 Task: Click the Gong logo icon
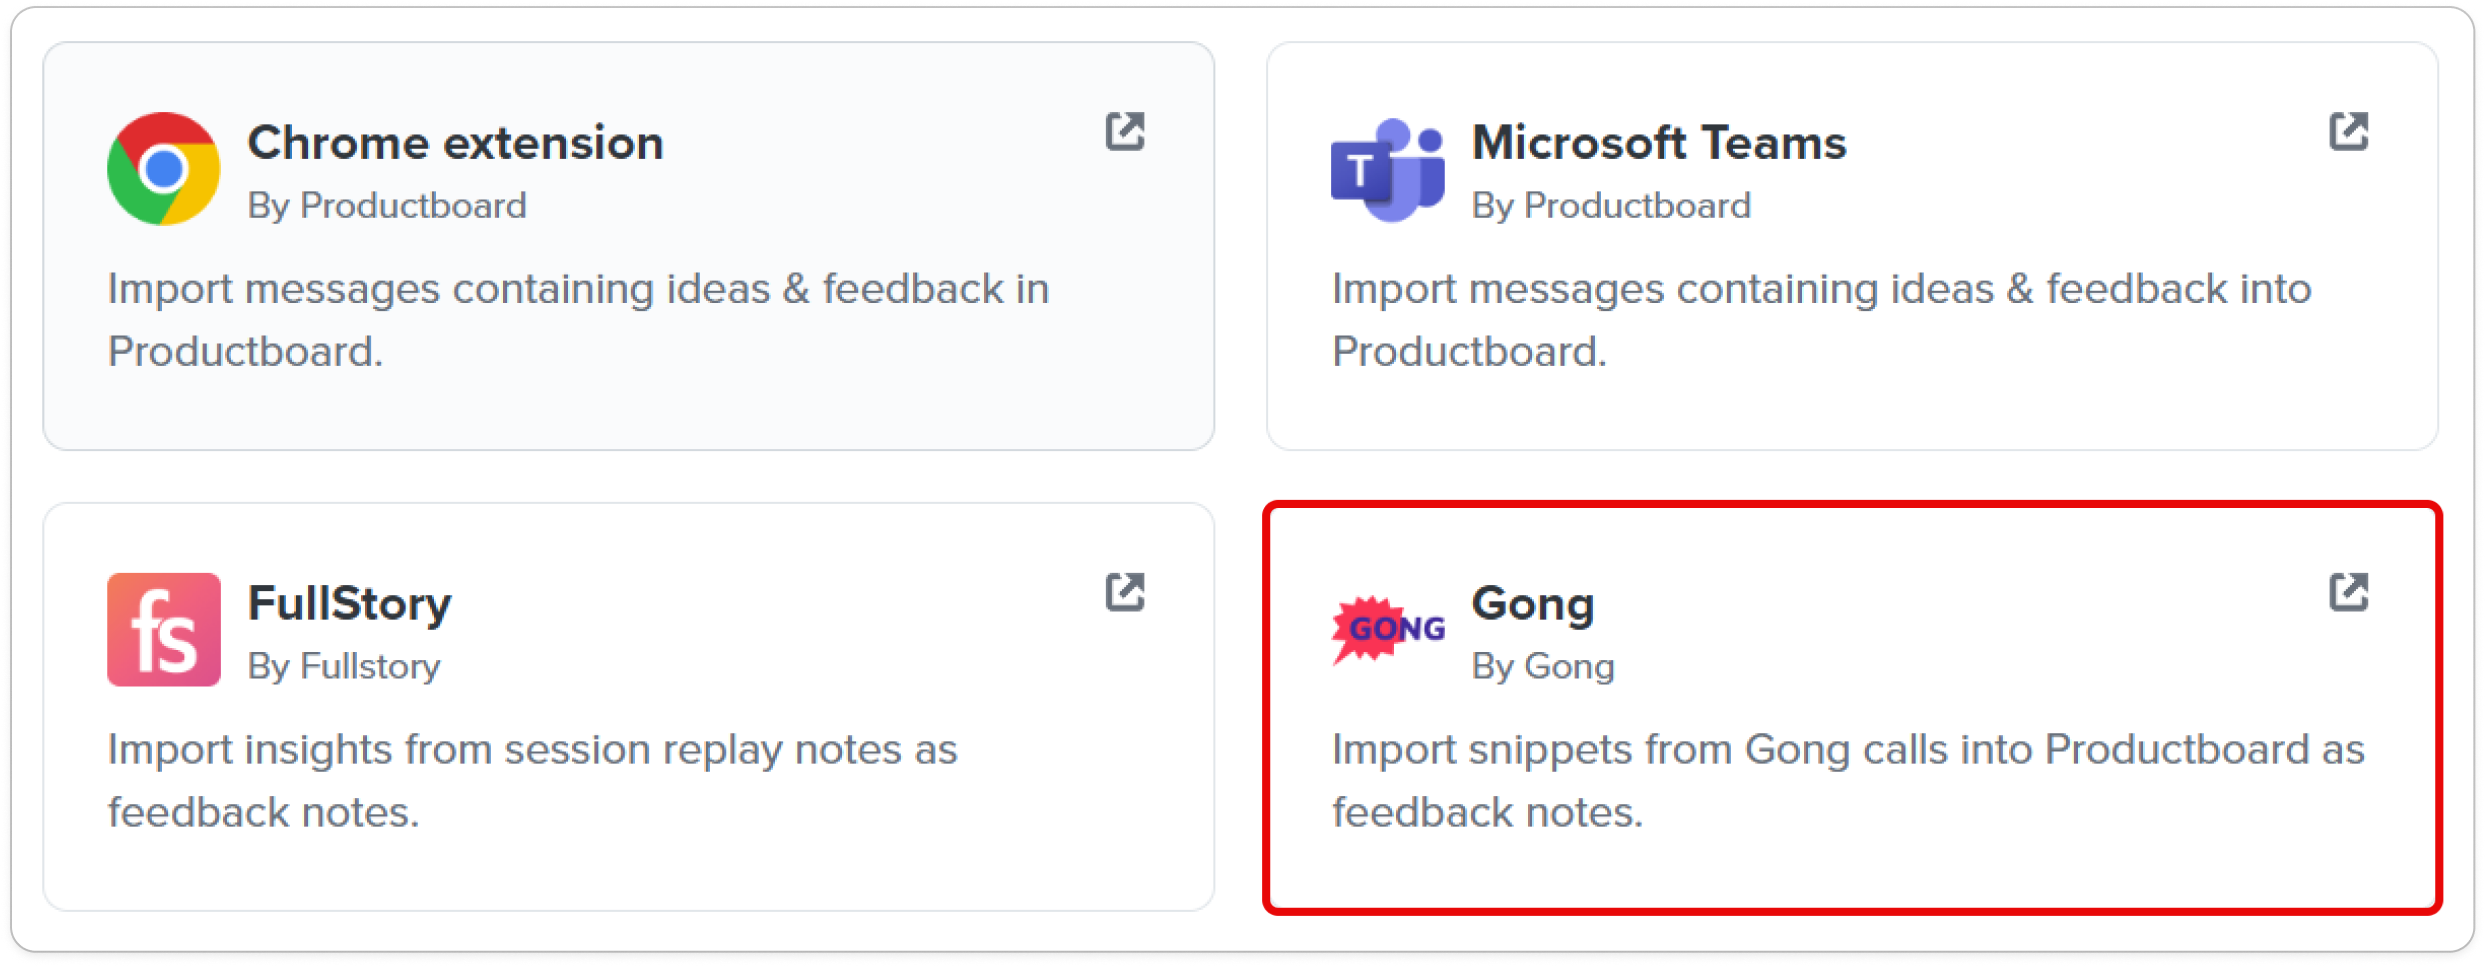click(1388, 629)
